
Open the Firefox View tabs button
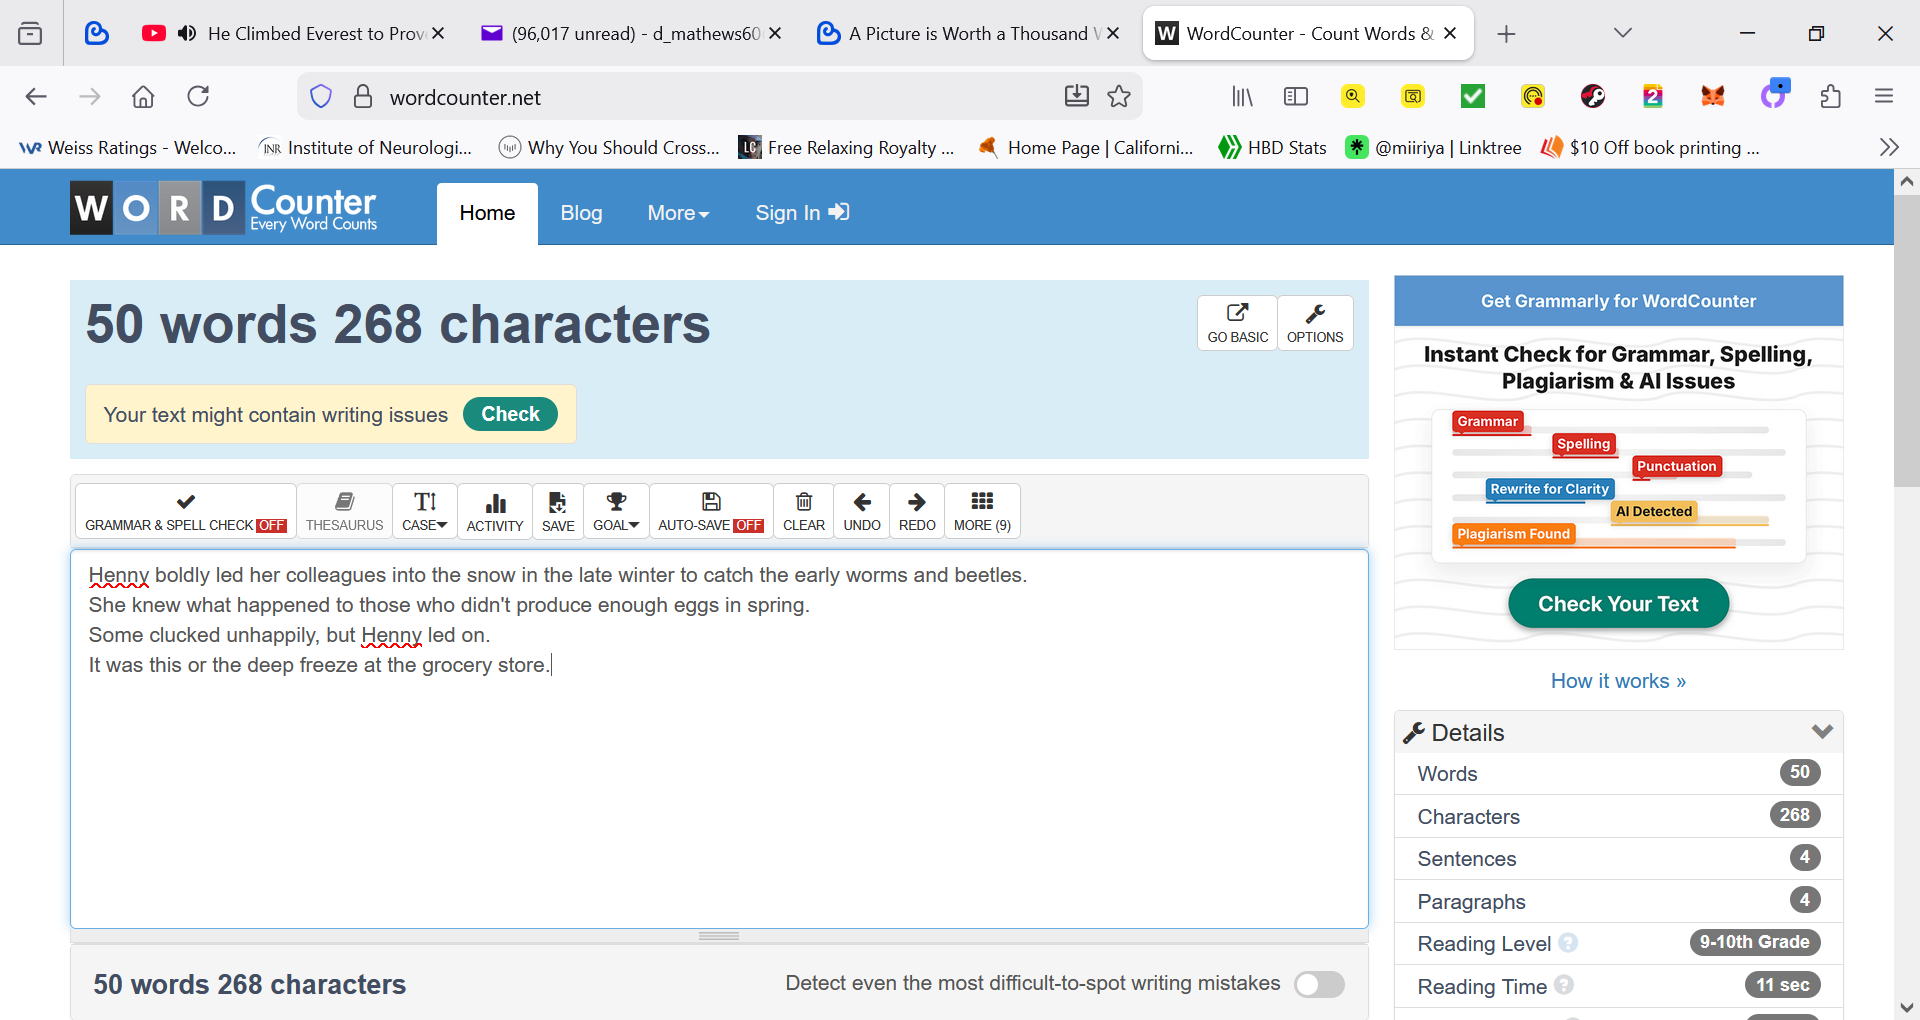click(x=30, y=33)
